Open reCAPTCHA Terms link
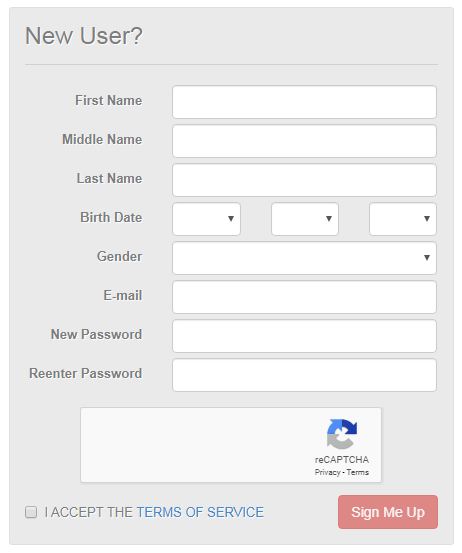This screenshot has width=462, height=553. click(358, 472)
